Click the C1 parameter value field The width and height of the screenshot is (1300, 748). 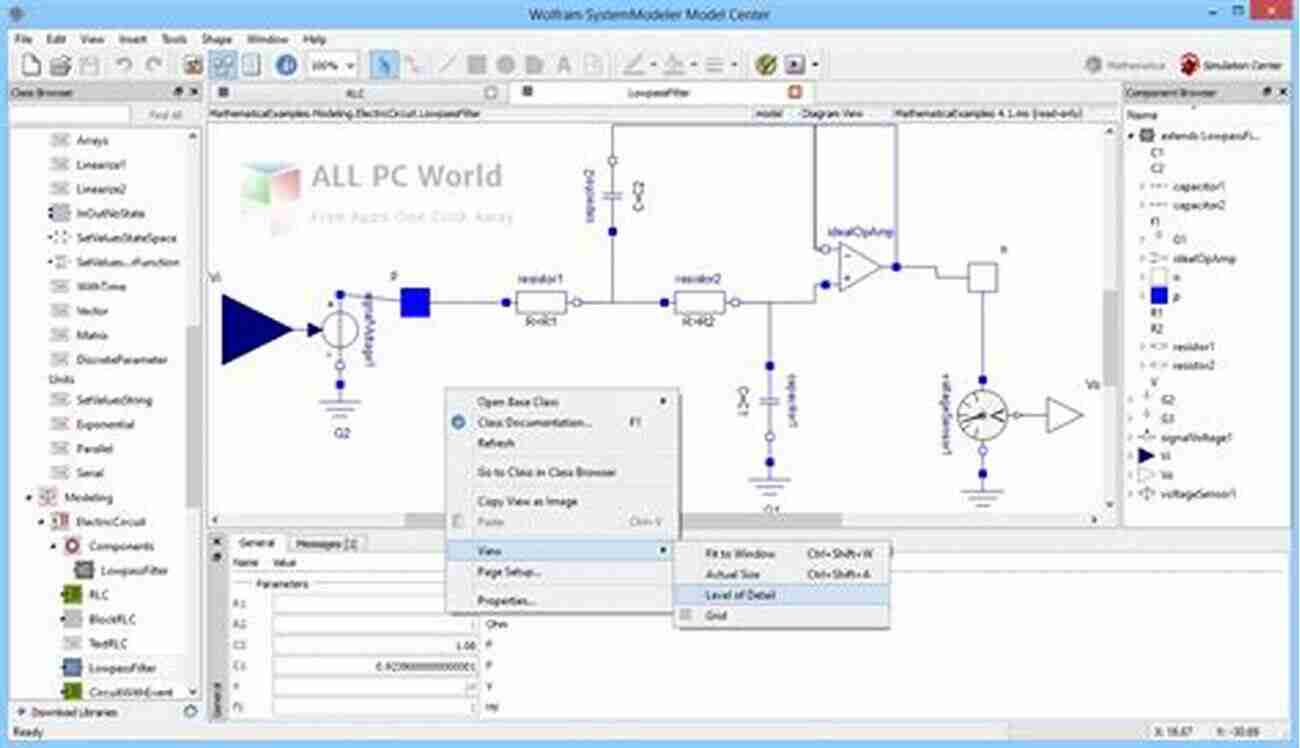point(377,666)
